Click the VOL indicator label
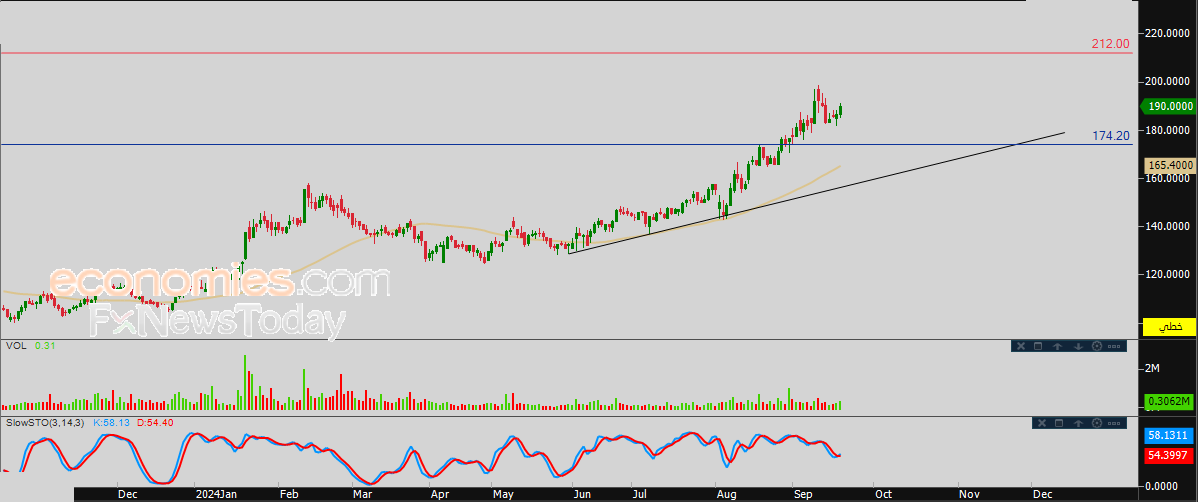 16,346
